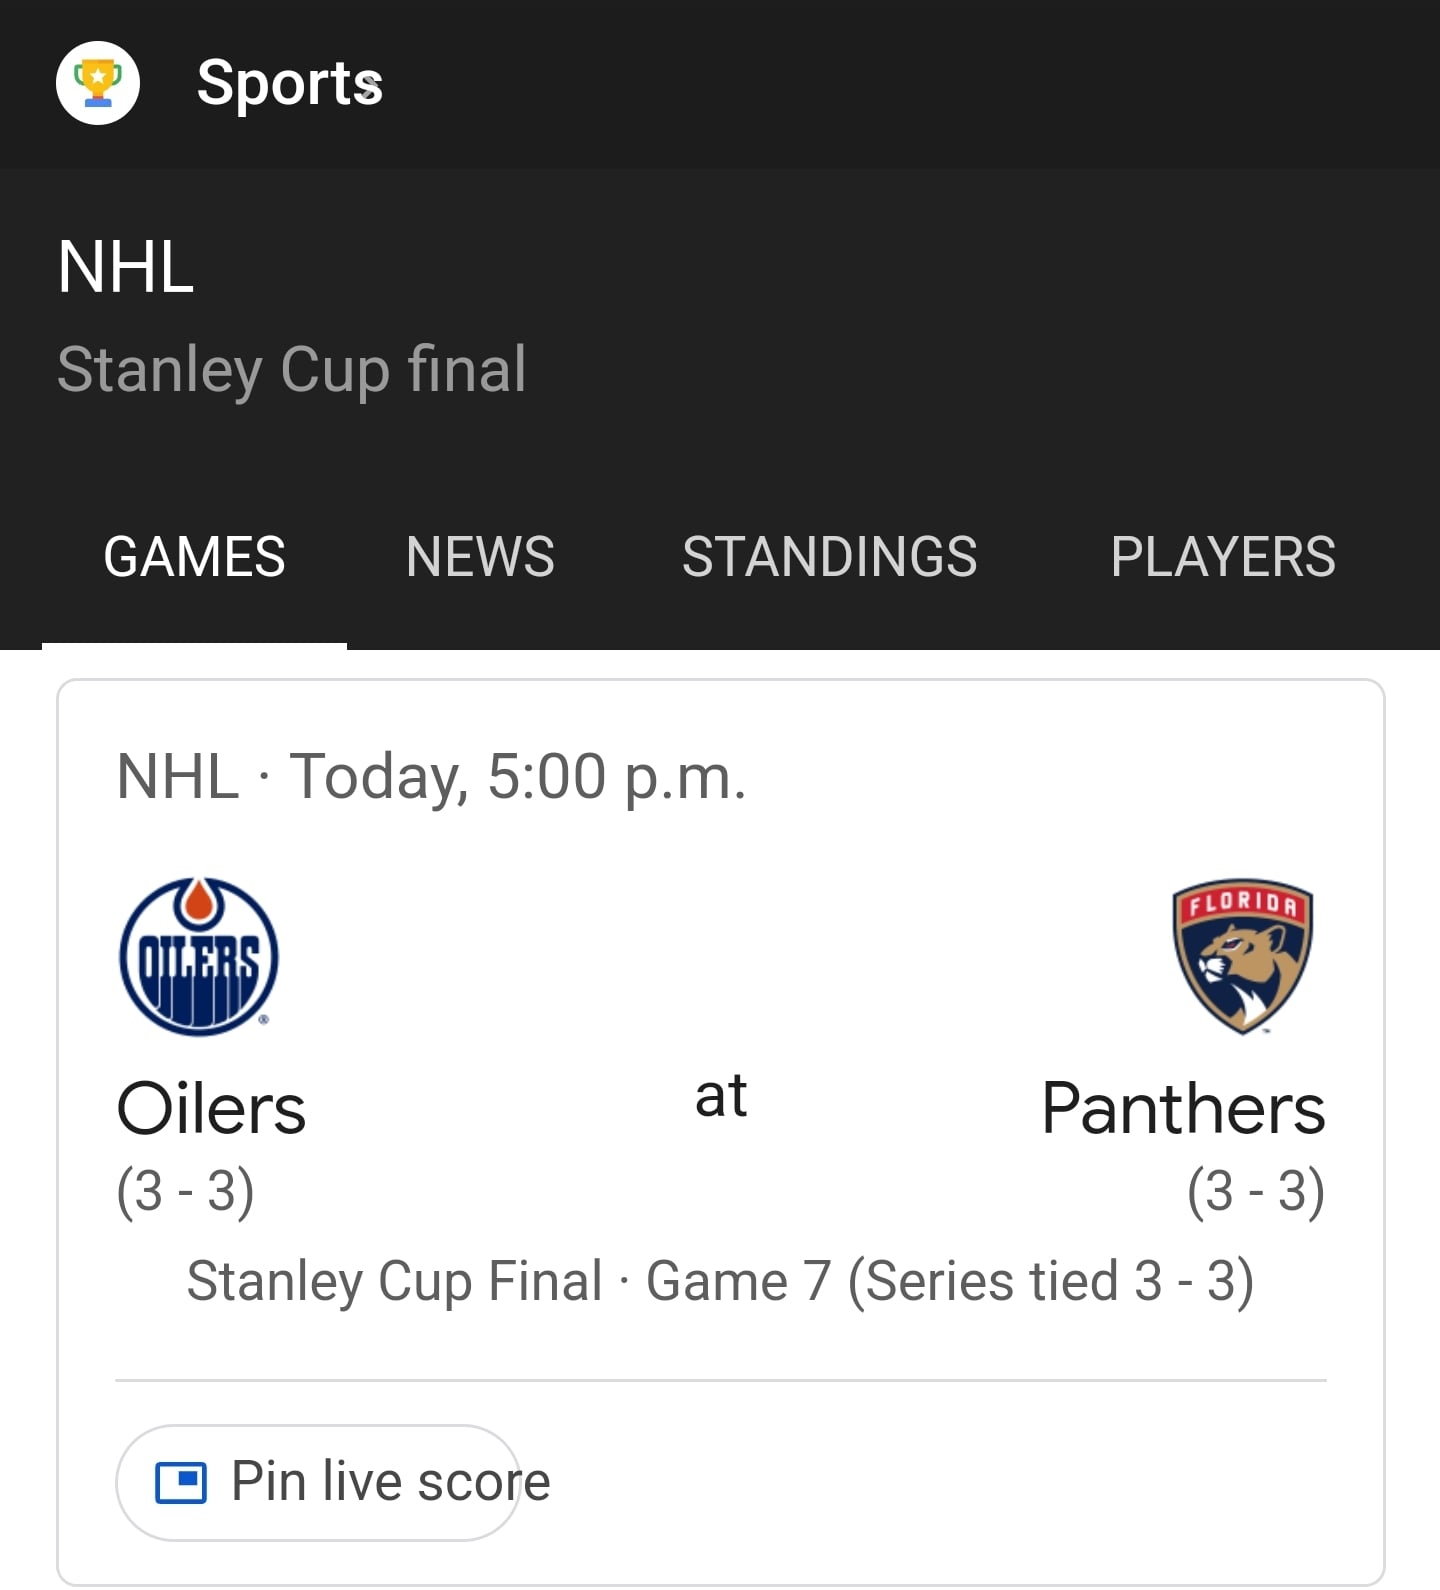
Task: Switch to the PLAYERS tab
Action: (1223, 557)
